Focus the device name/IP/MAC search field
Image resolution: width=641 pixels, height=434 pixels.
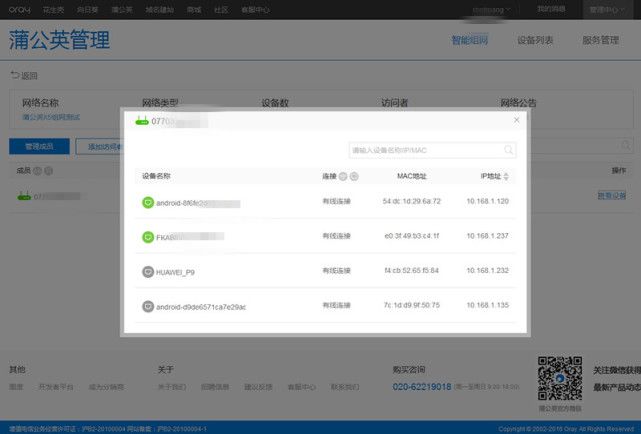point(424,150)
